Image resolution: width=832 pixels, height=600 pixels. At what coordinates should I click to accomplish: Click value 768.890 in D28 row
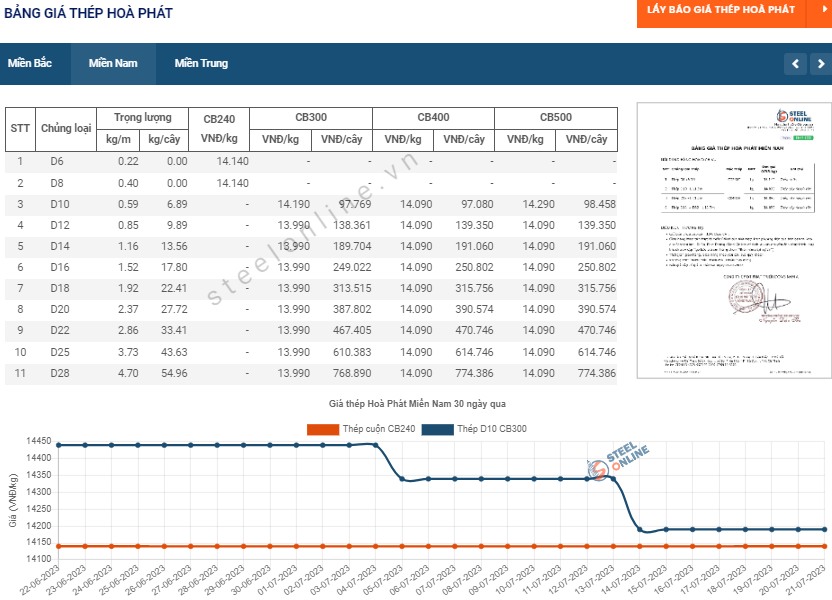(x=352, y=373)
